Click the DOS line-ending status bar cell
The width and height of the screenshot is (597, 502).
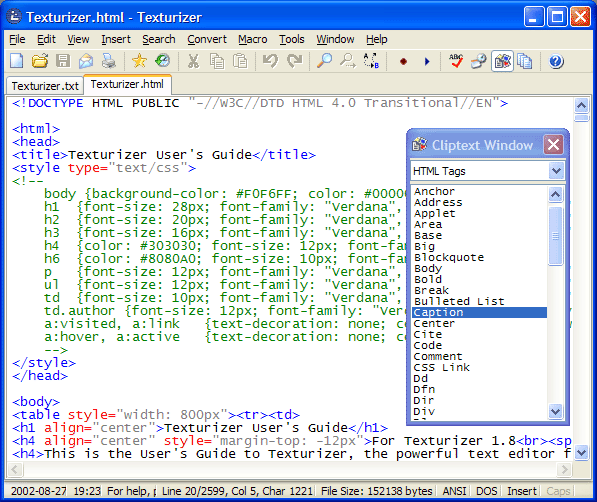tap(487, 491)
